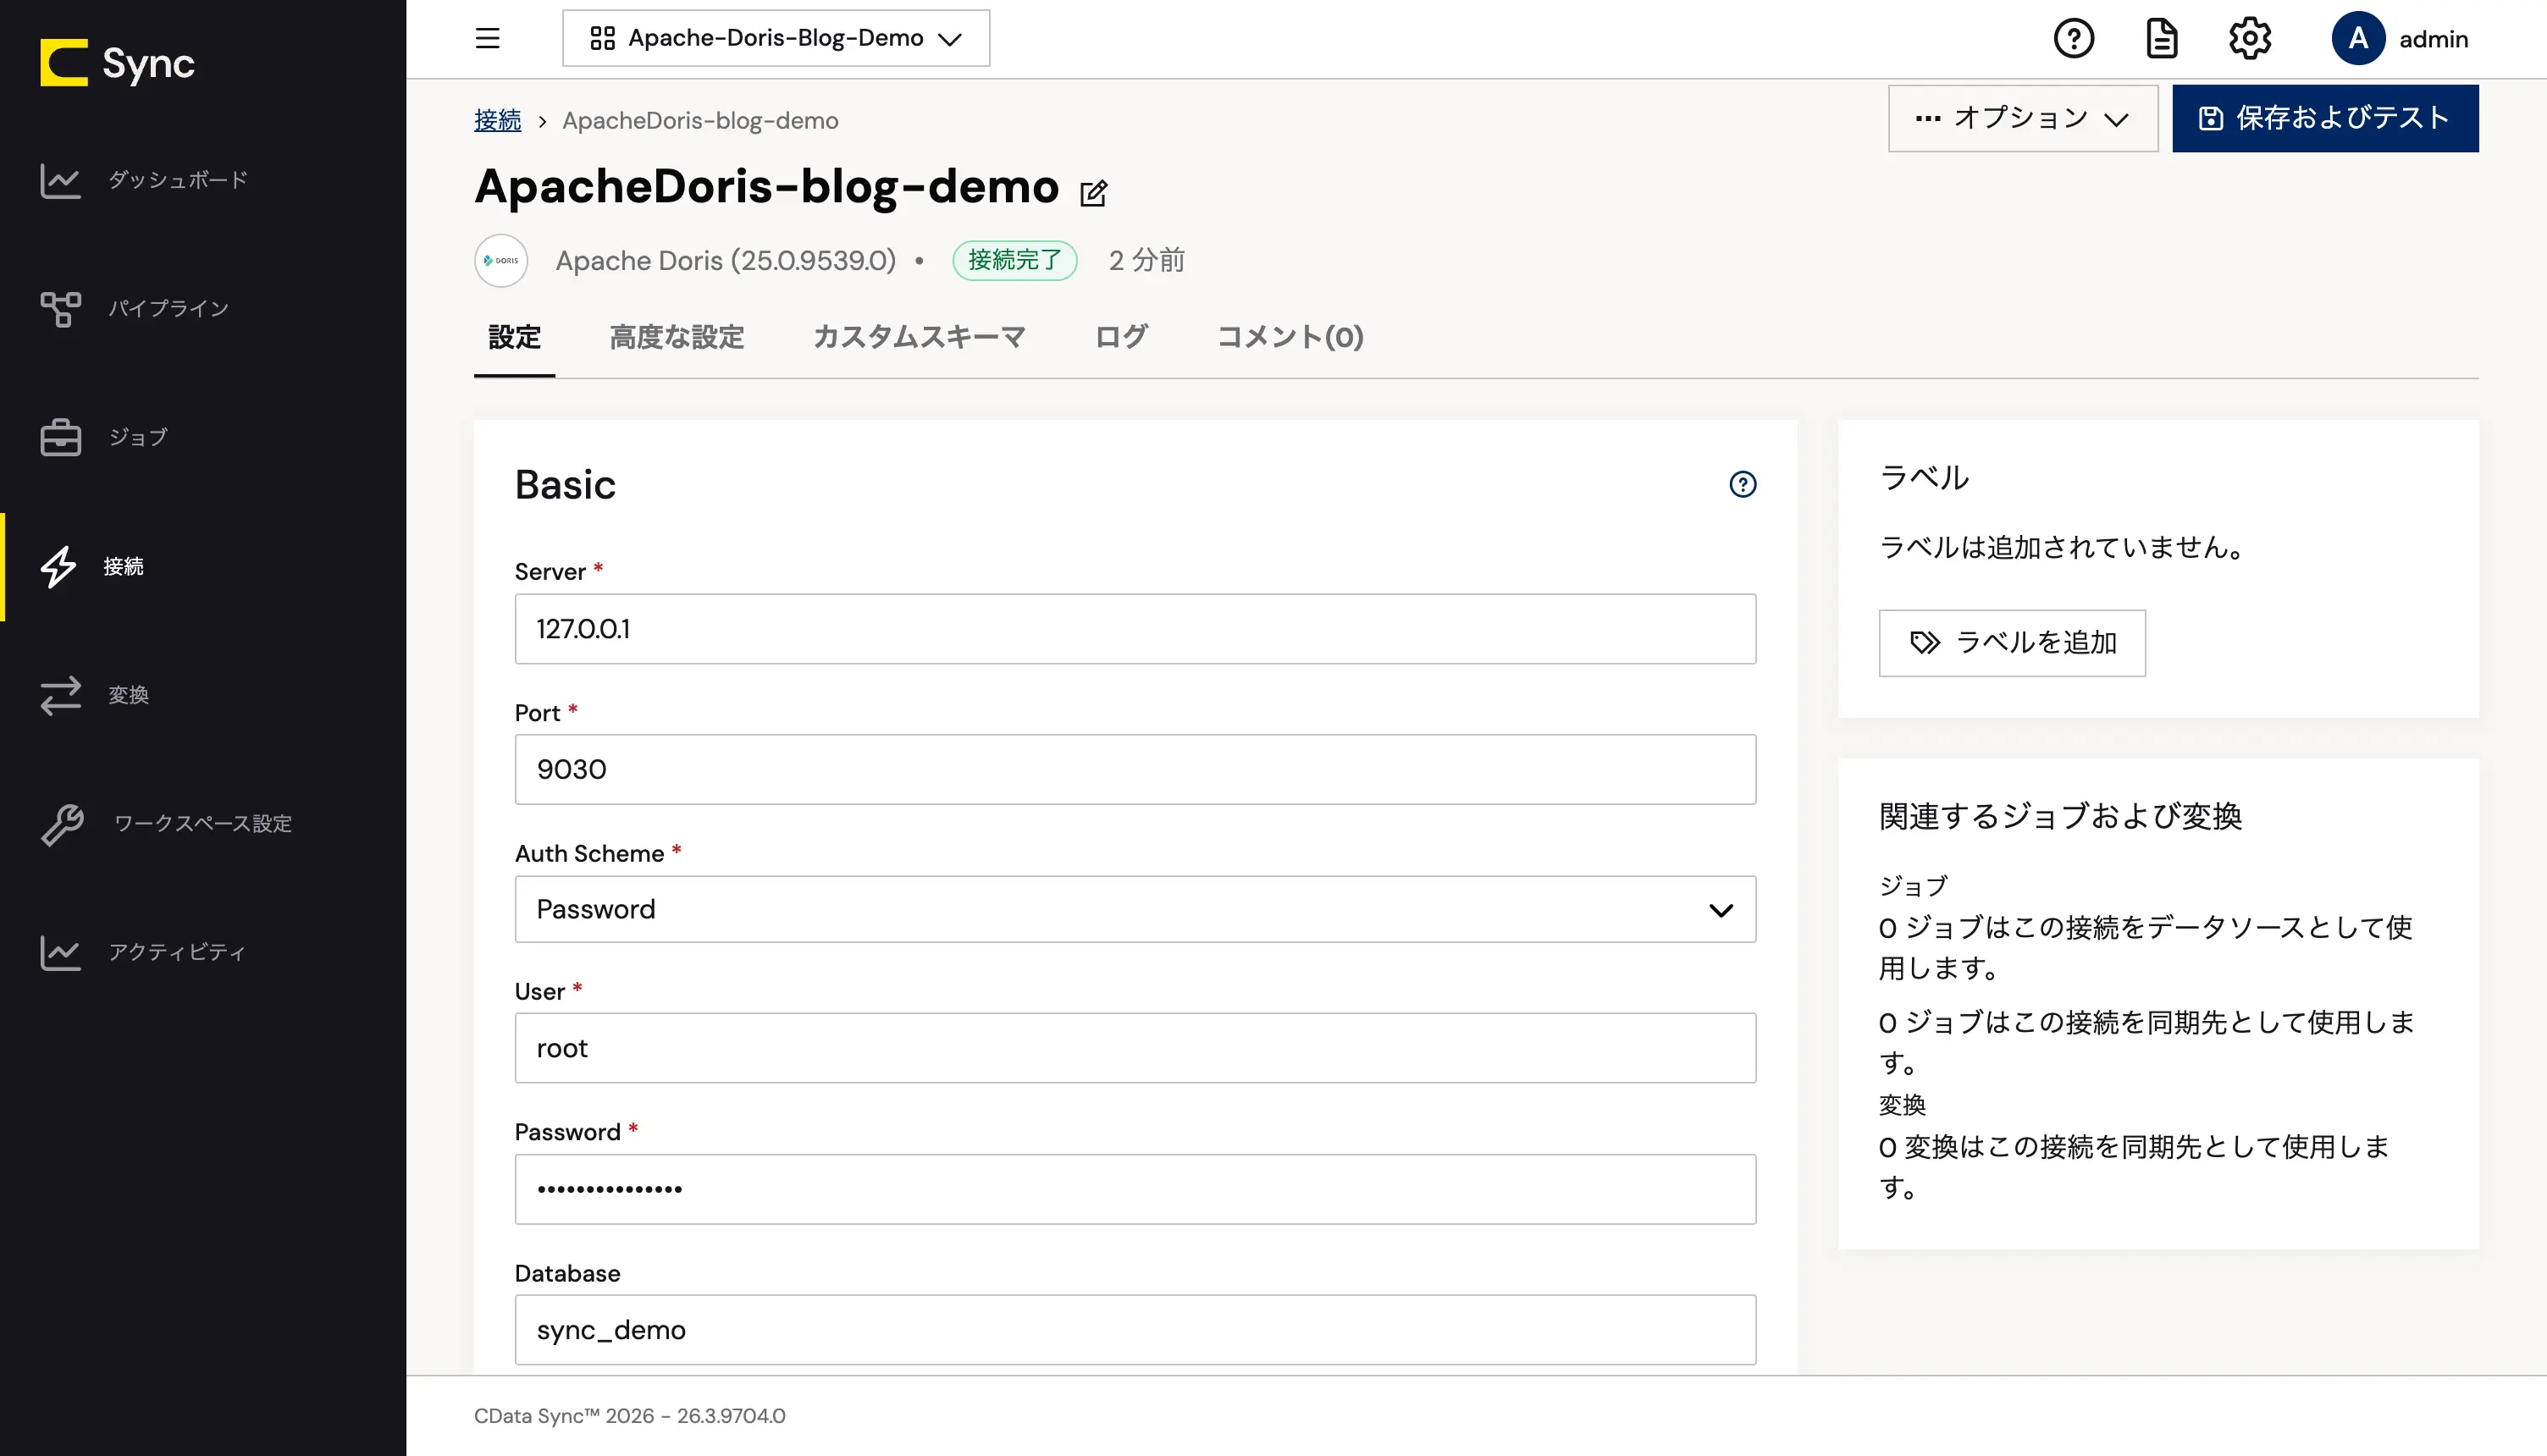2547x1456 pixels.
Task: Focus the Port input field
Action: click(1135, 769)
